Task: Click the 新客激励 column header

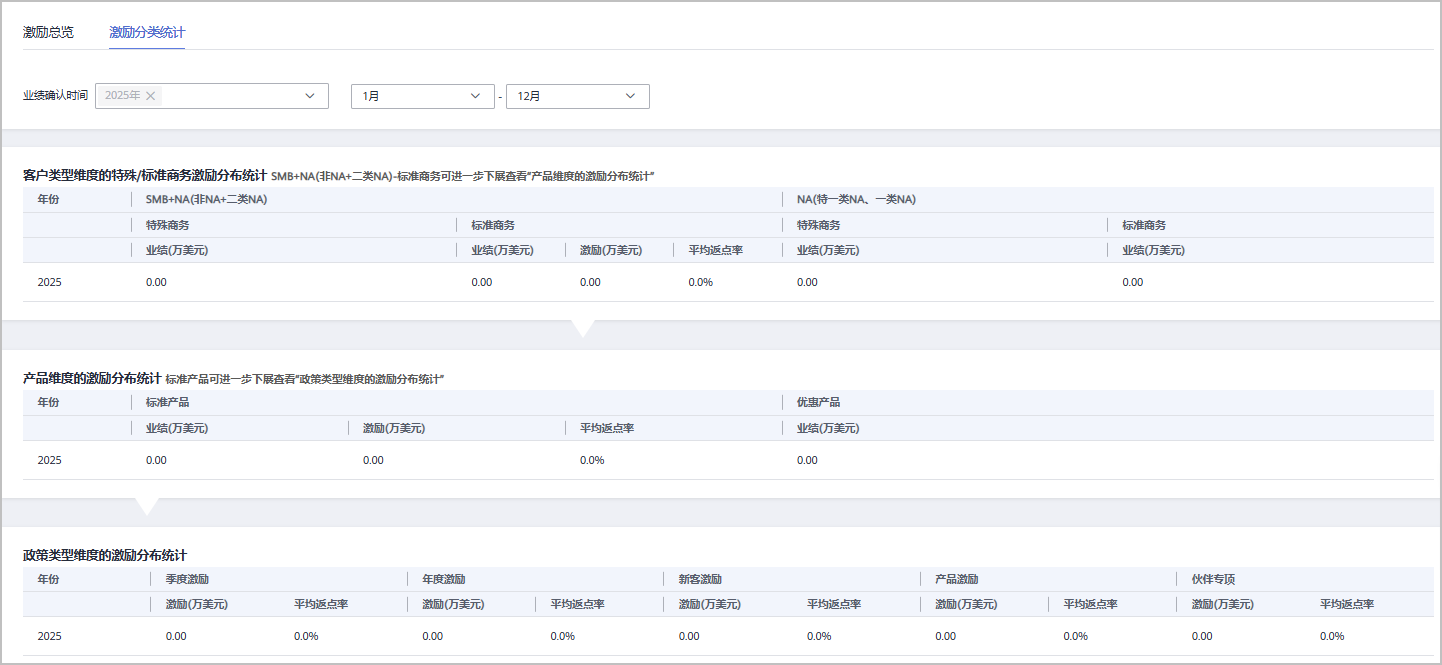Action: (700, 579)
